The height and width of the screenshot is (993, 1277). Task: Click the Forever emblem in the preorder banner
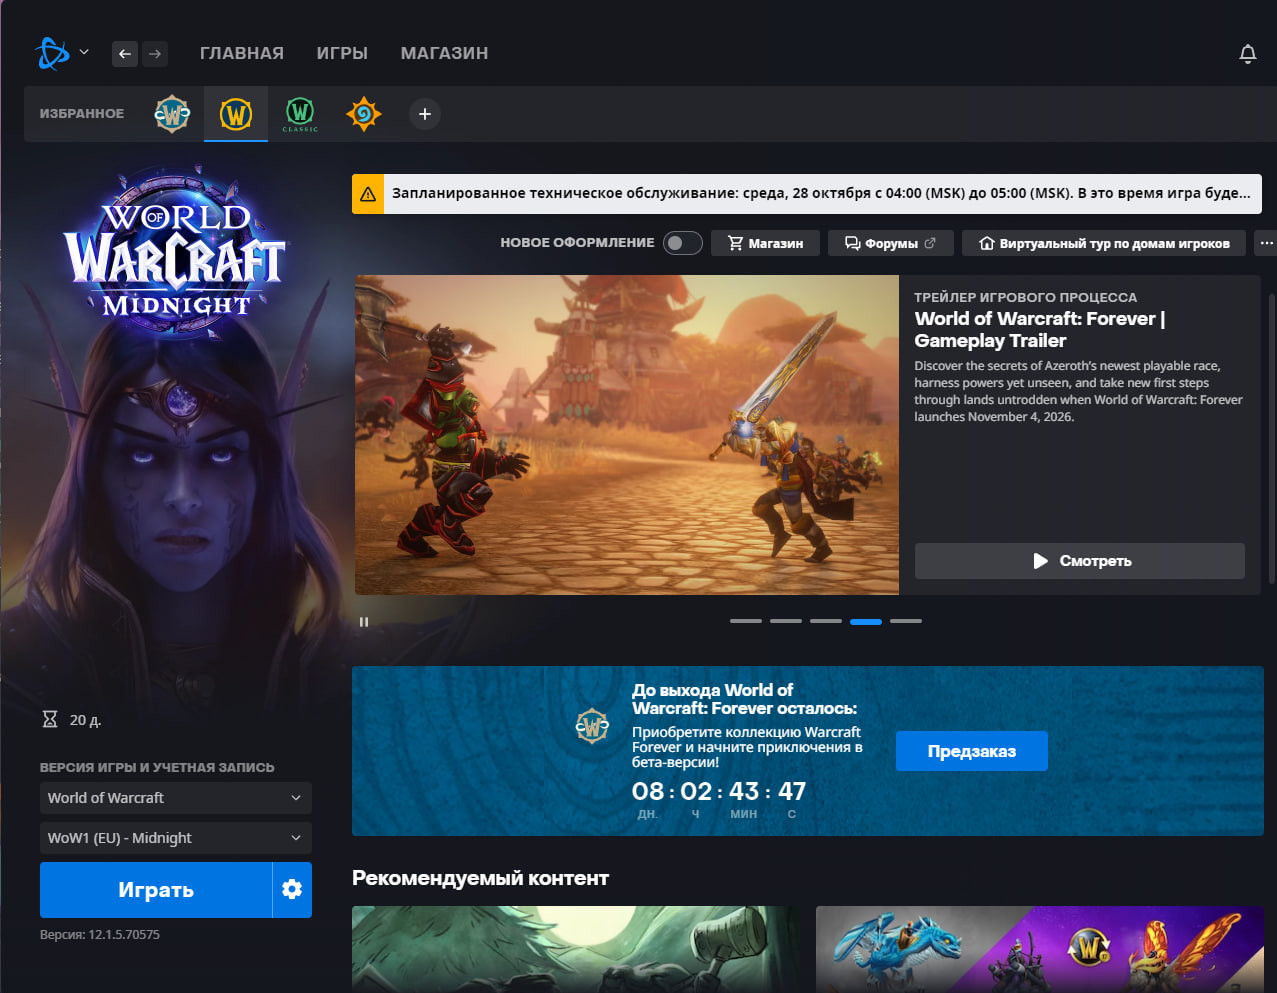pyautogui.click(x=593, y=726)
